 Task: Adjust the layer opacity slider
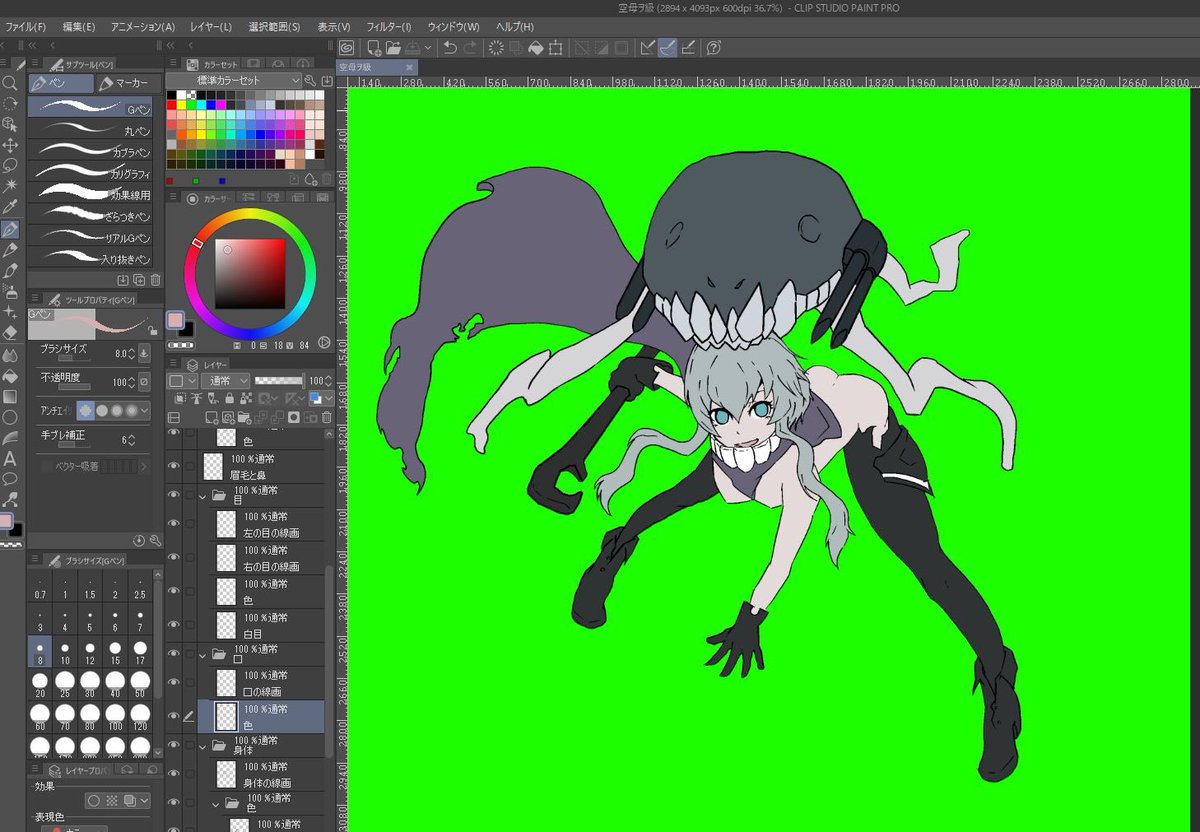[x=279, y=381]
